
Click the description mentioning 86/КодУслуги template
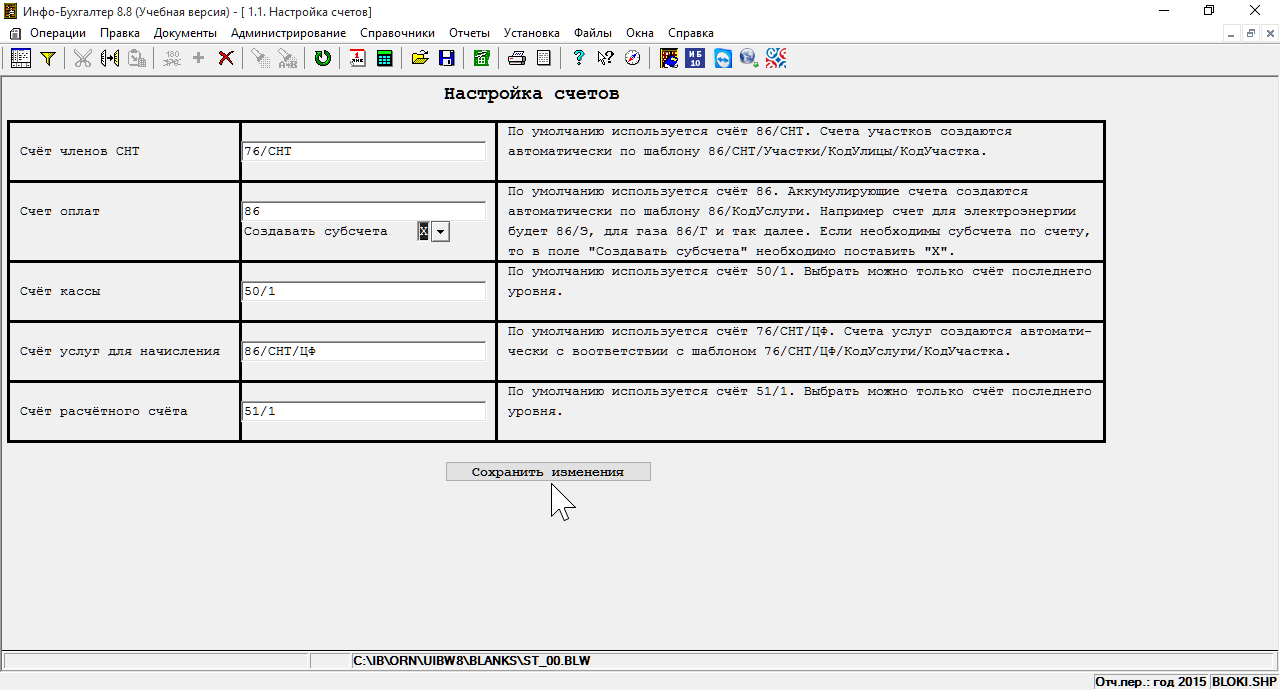pyautogui.click(x=800, y=221)
